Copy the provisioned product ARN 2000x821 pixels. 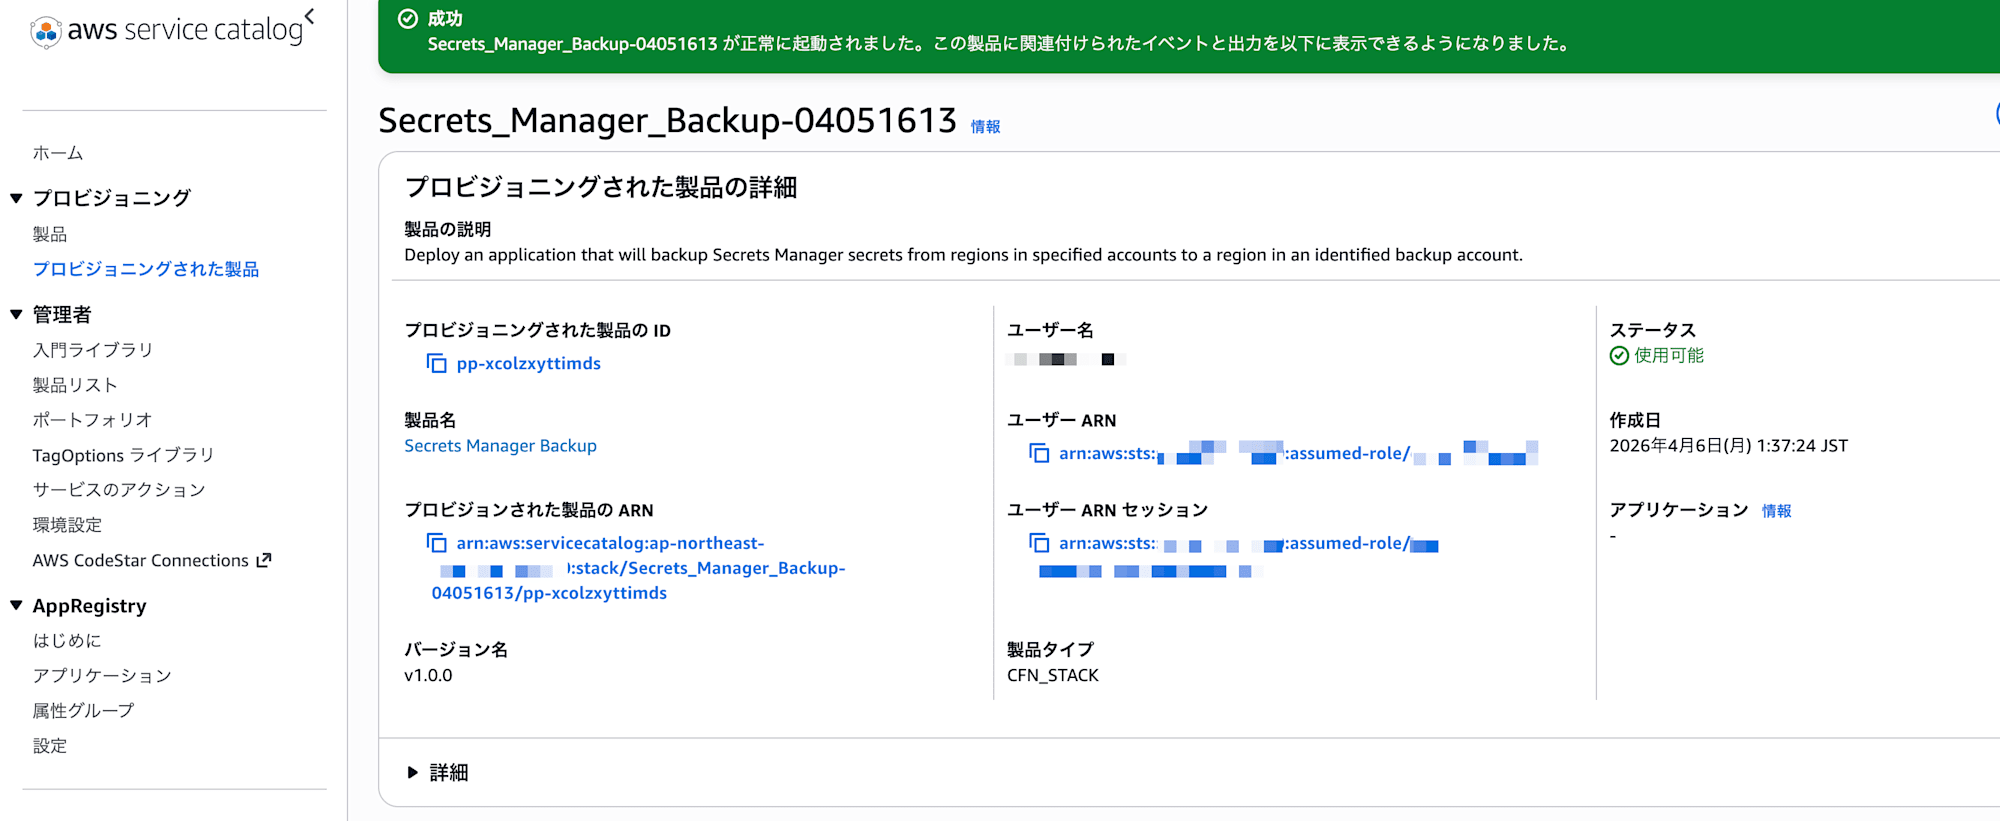[x=436, y=543]
